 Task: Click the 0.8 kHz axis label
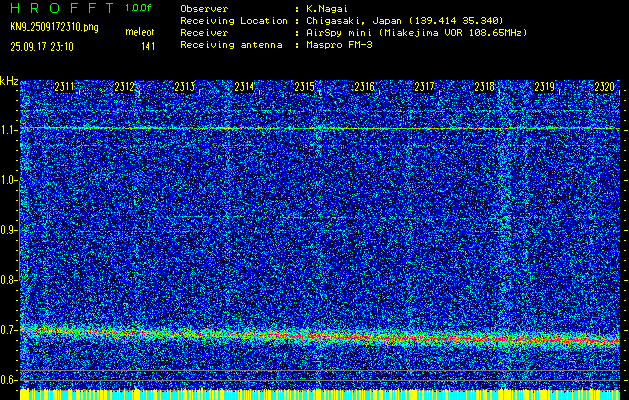pos(8,280)
